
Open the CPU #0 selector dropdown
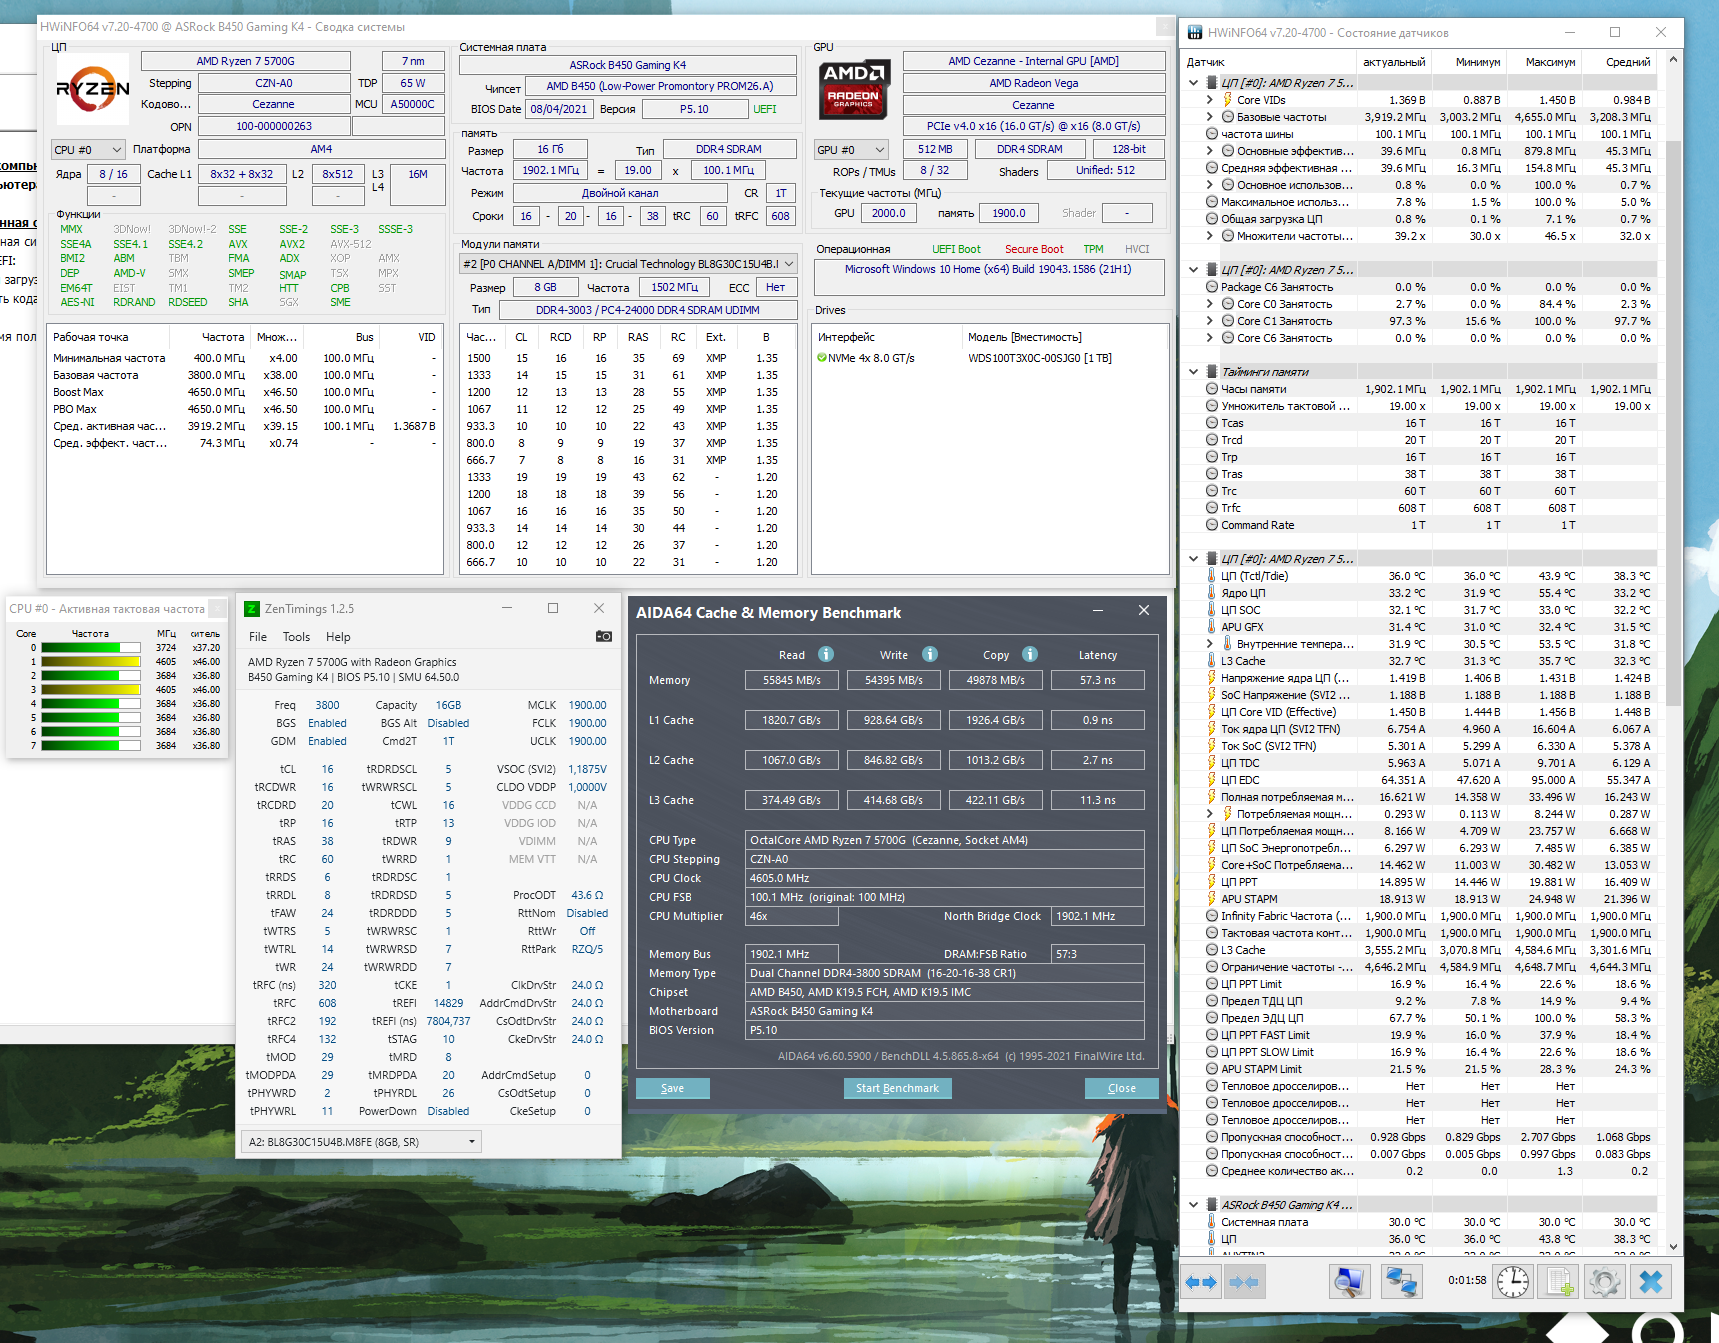tap(88, 150)
